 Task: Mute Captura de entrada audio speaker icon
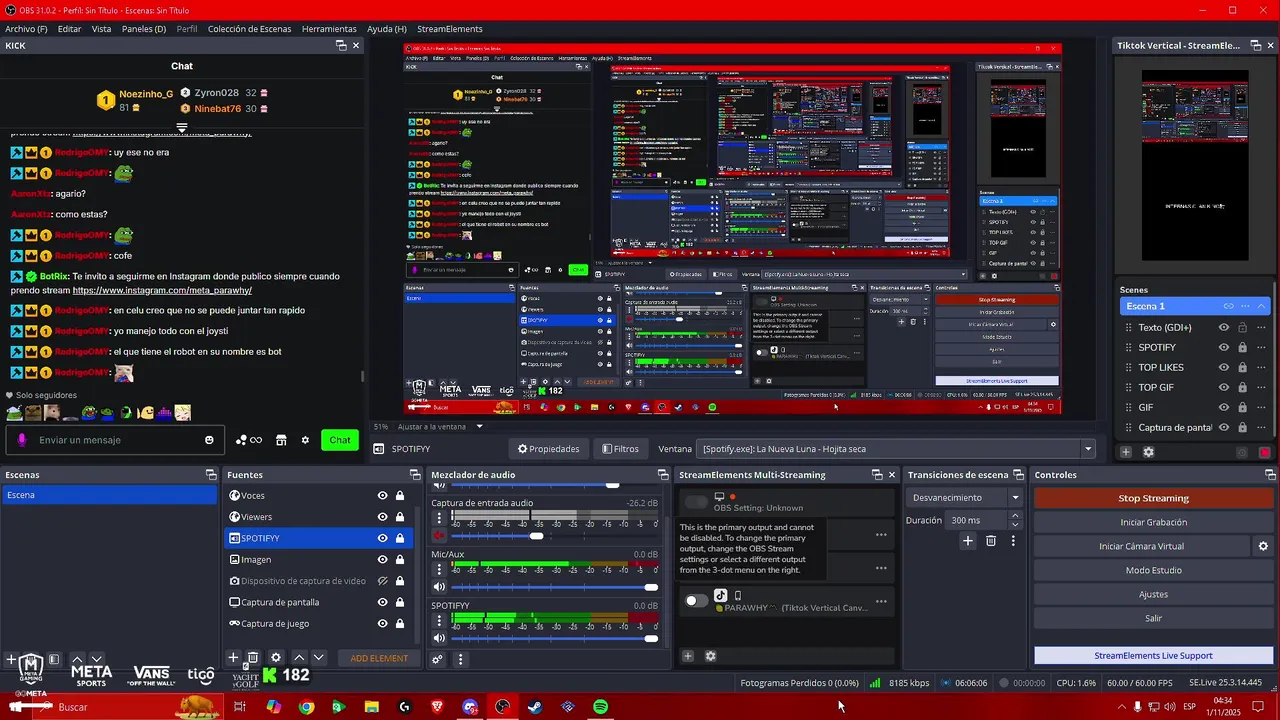439,536
